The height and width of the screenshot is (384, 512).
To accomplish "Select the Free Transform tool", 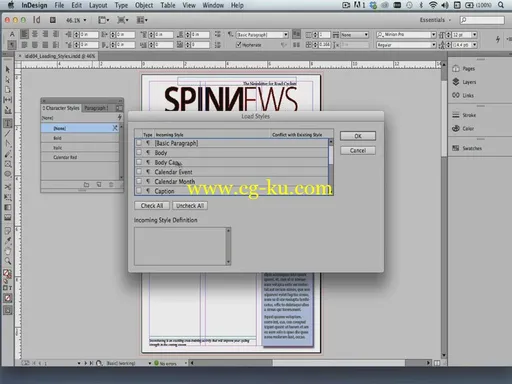I will 8,197.
